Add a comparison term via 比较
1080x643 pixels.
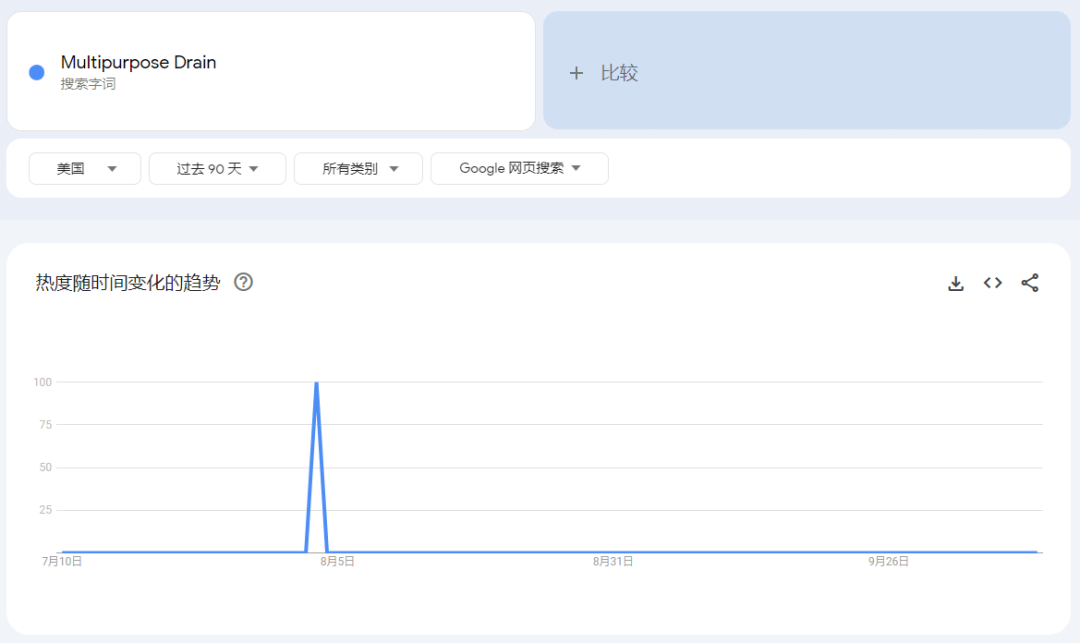[x=807, y=70]
